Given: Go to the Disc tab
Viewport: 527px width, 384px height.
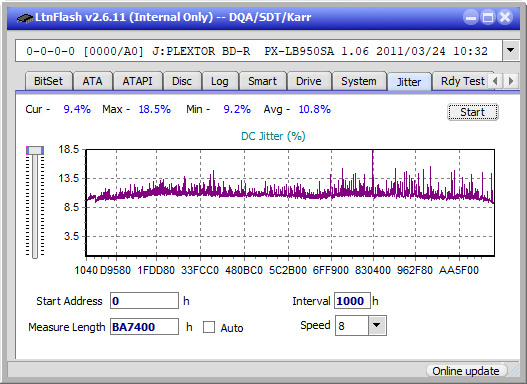Looking at the screenshot, I should pos(182,81).
